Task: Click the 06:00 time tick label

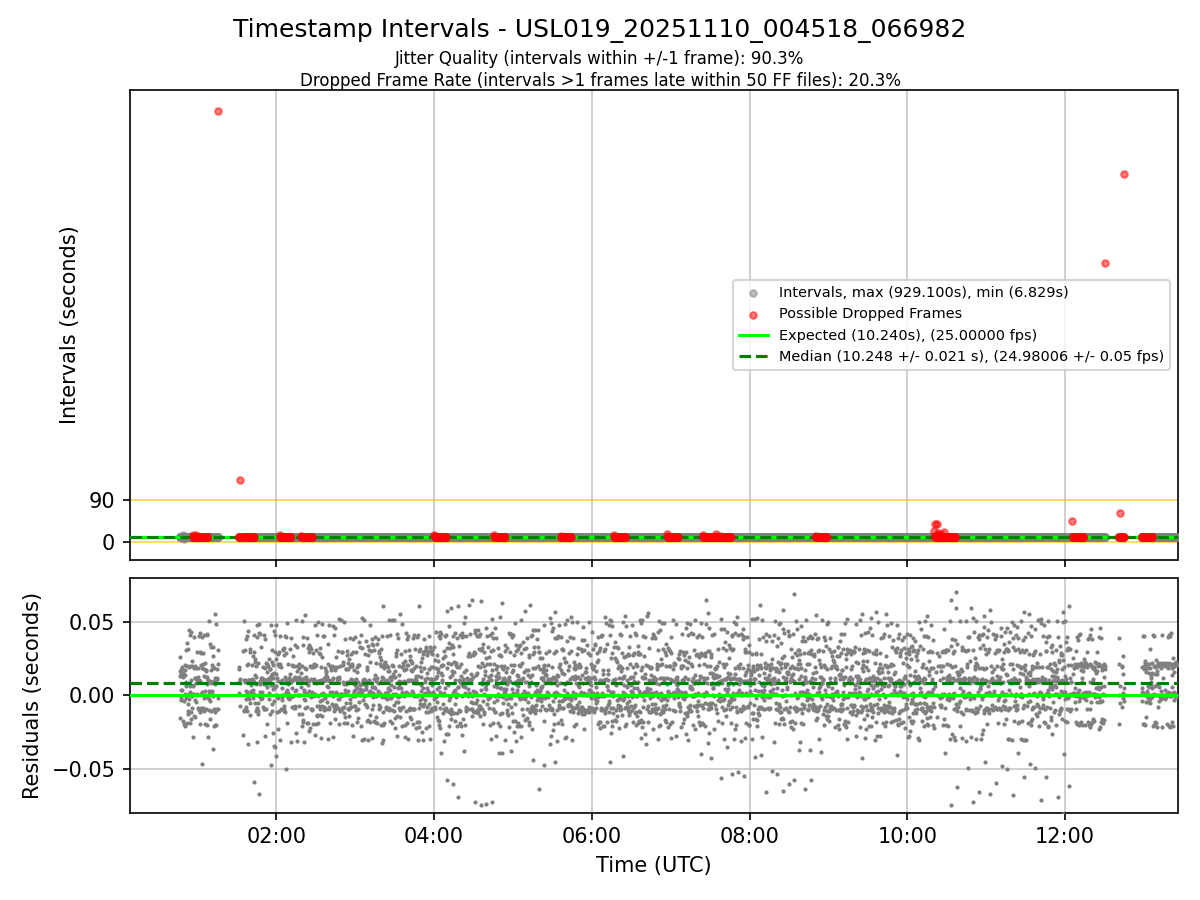Action: click(592, 835)
